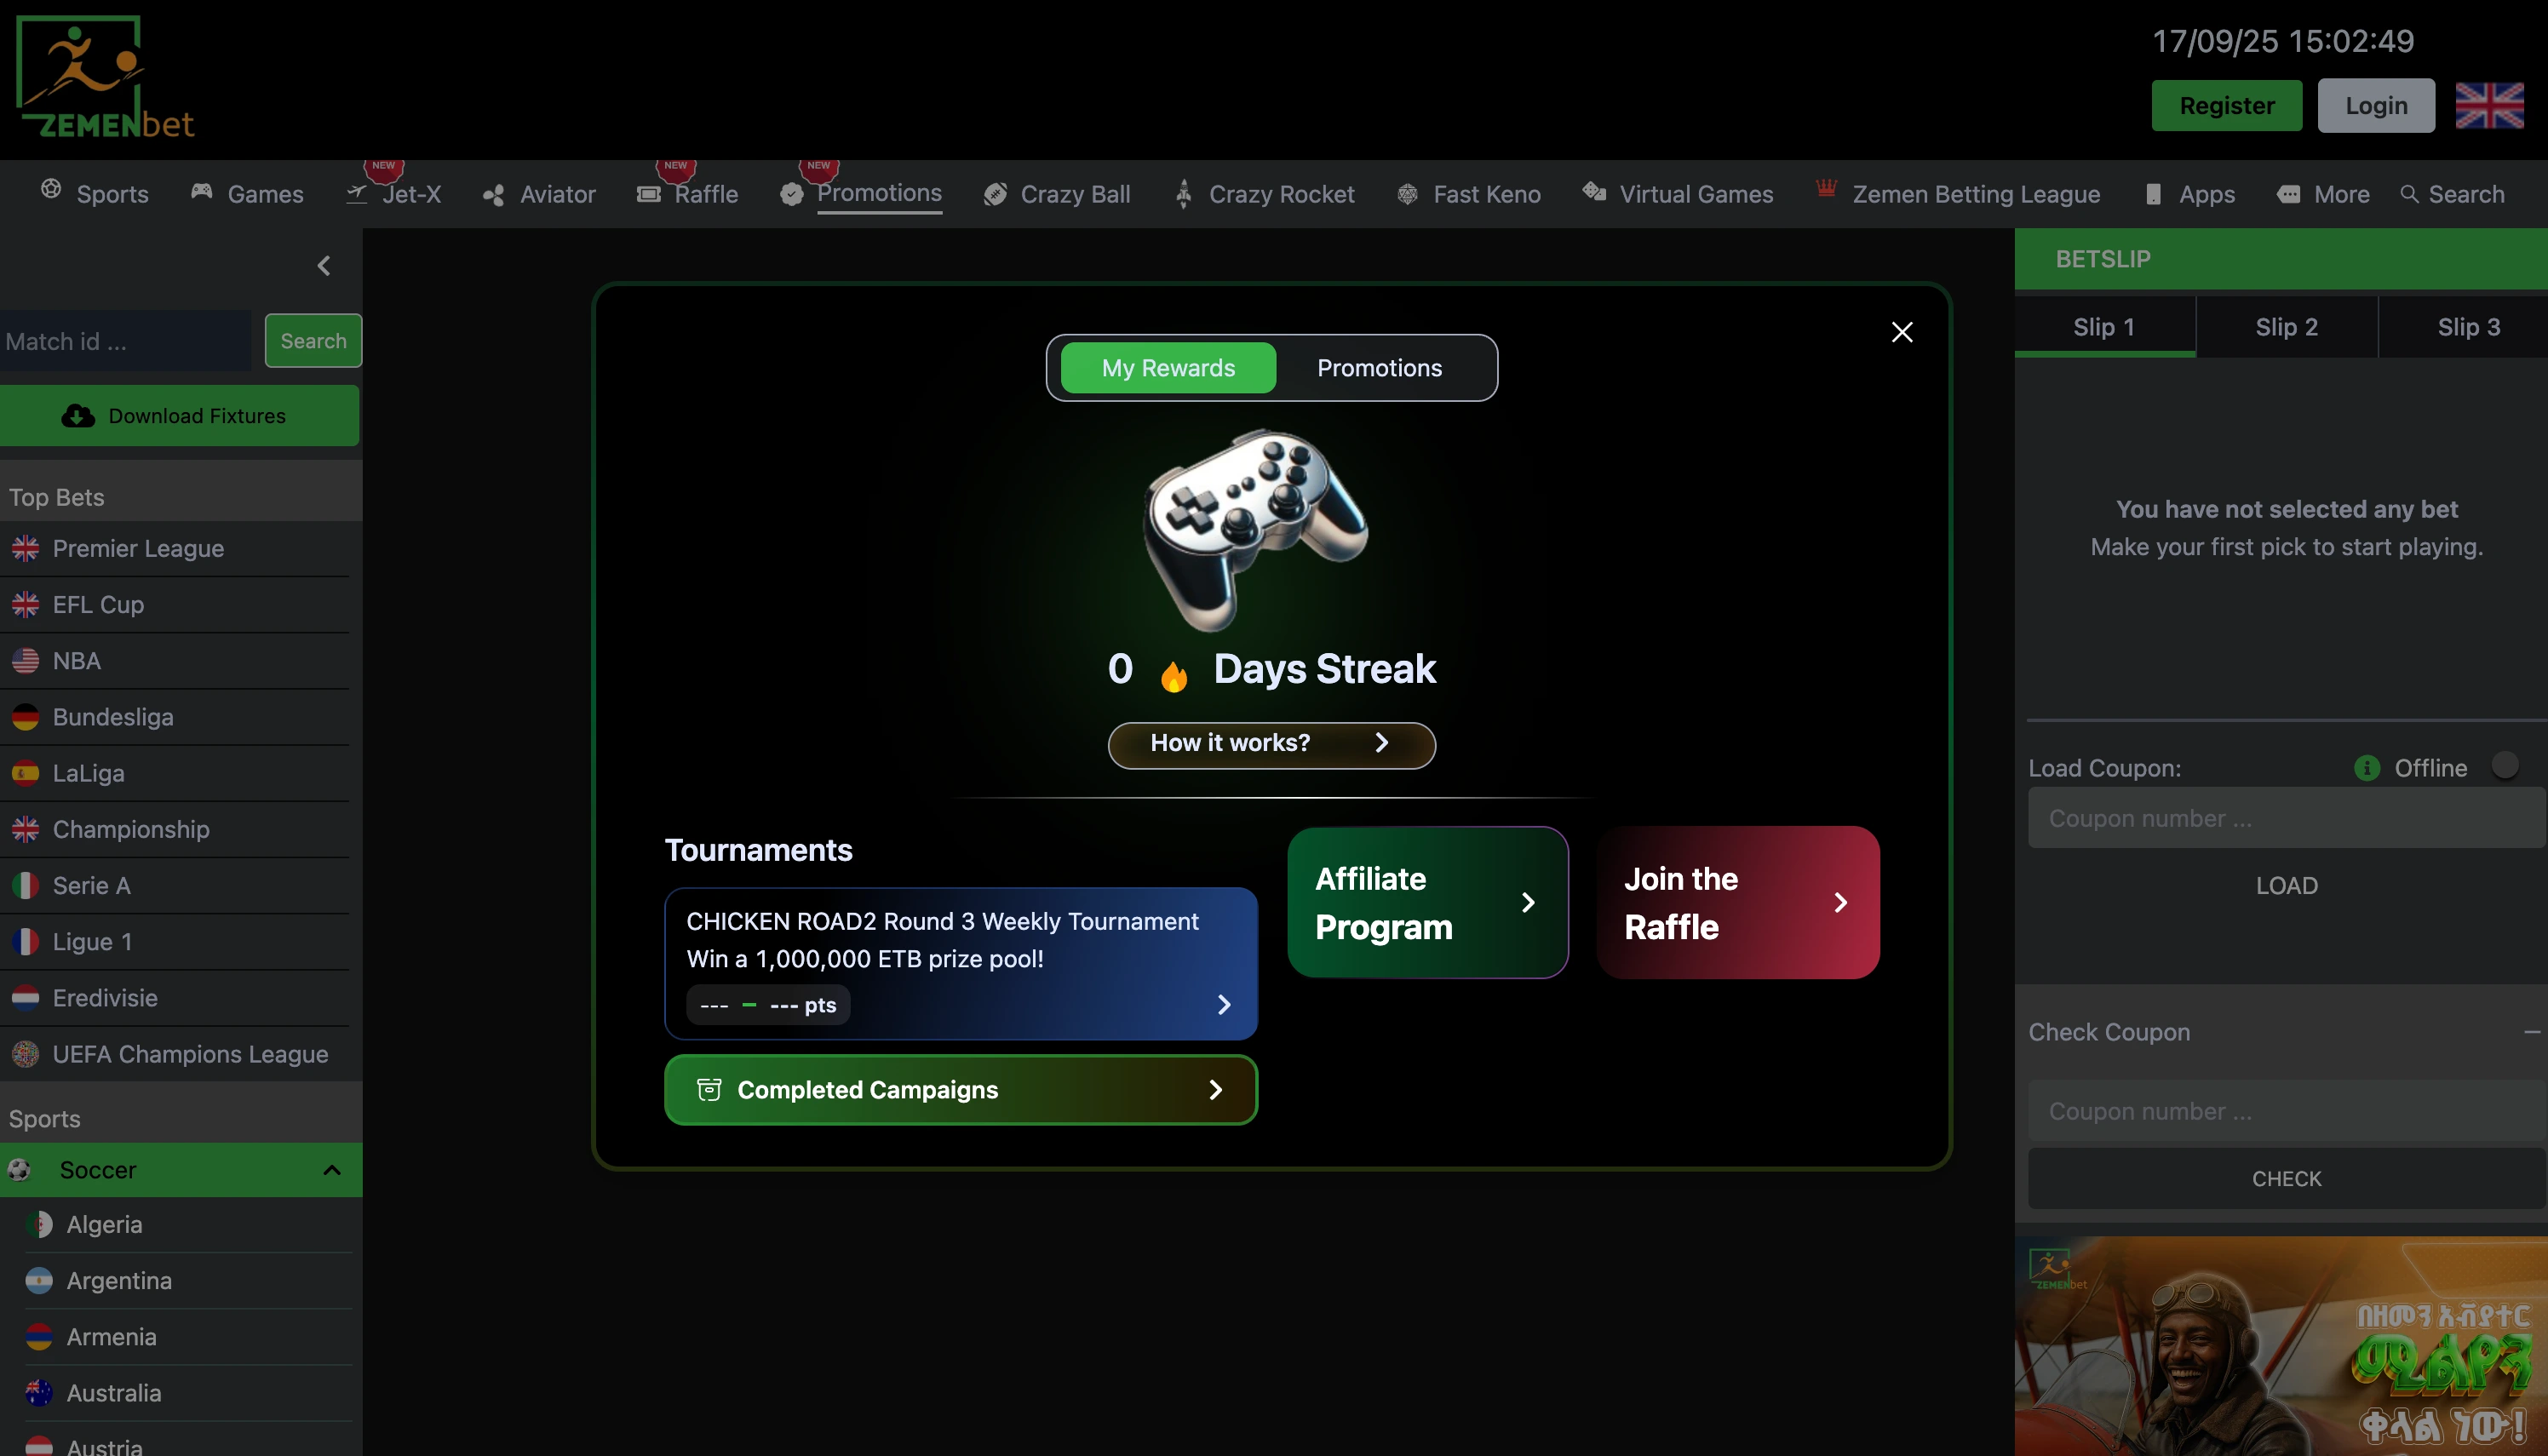2548x1456 pixels.
Task: Open the UK flag language selector
Action: [x=2488, y=105]
